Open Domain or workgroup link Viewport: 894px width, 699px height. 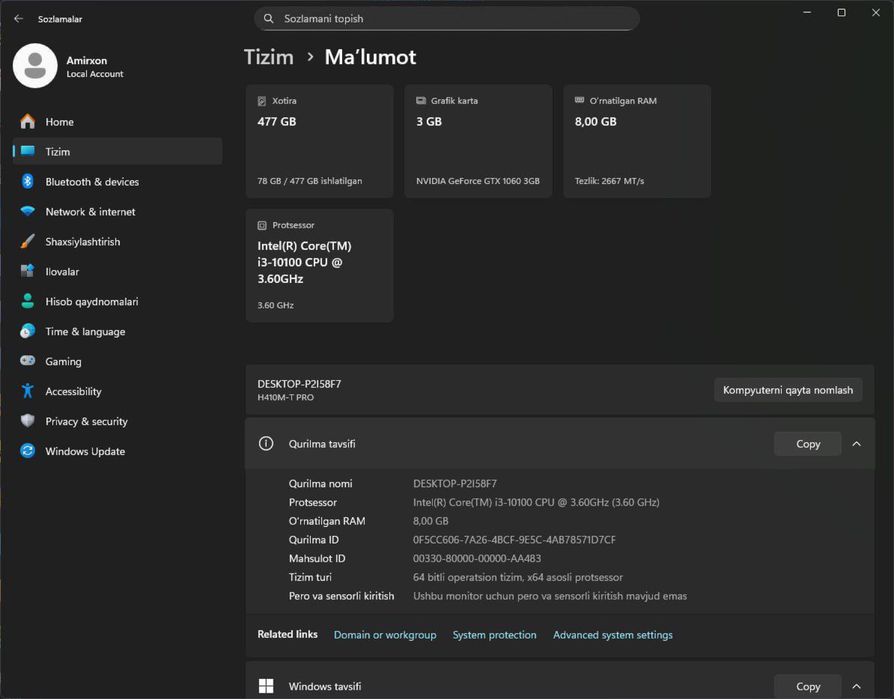tap(385, 635)
